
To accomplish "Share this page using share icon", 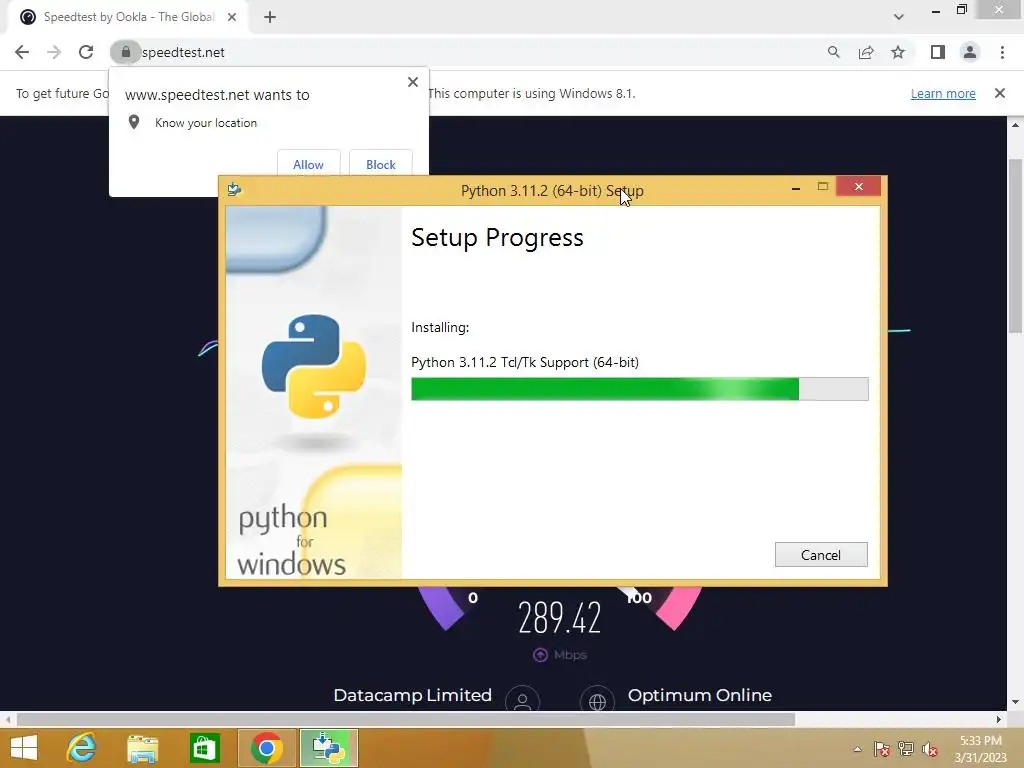I will tap(866, 52).
